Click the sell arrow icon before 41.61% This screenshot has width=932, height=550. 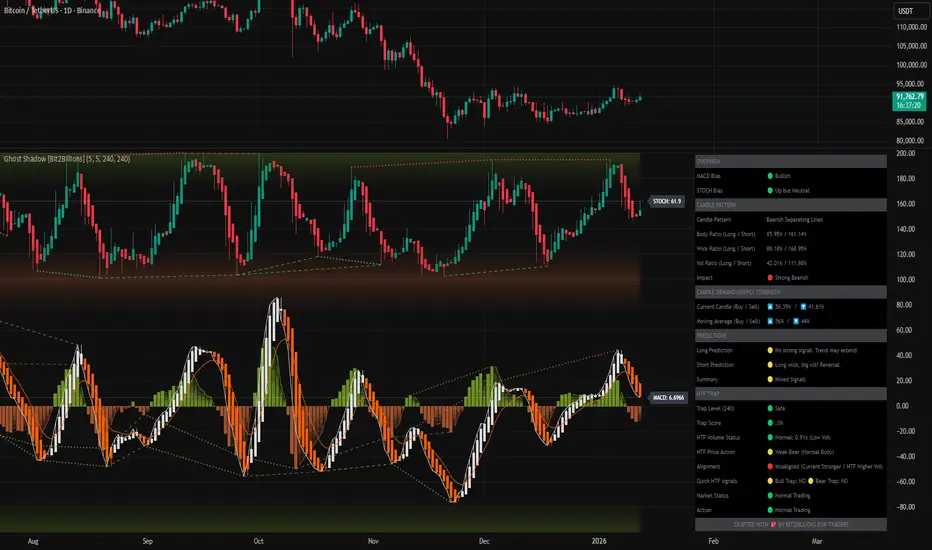click(x=803, y=307)
